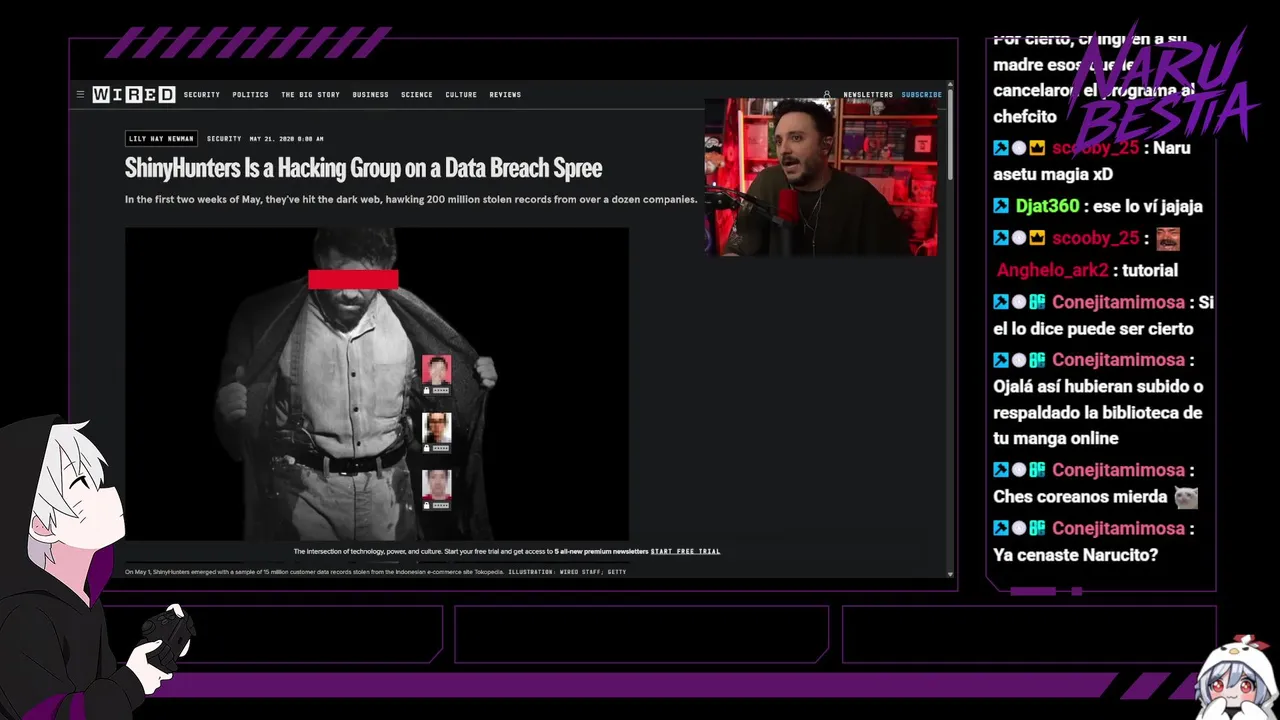Click the crown badge beside 'scooby_25 : Naru'
This screenshot has width=1280, height=720.
[1037, 148]
